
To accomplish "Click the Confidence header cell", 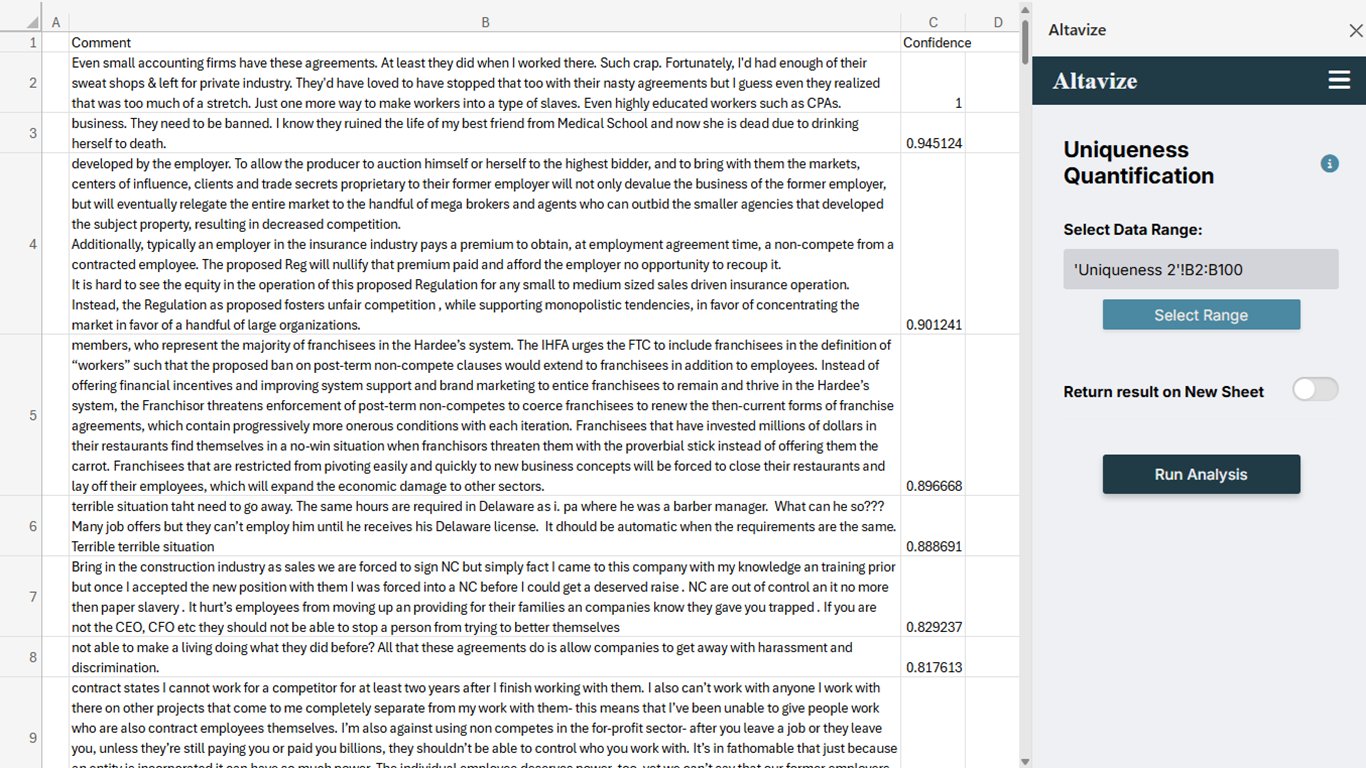I will click(932, 43).
